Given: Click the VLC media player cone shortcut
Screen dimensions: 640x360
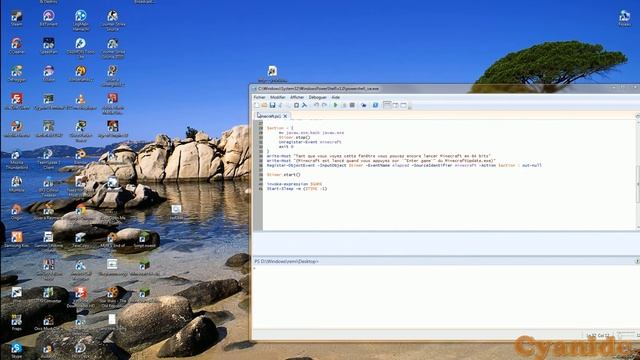Looking at the screenshot, I should point(80,102).
